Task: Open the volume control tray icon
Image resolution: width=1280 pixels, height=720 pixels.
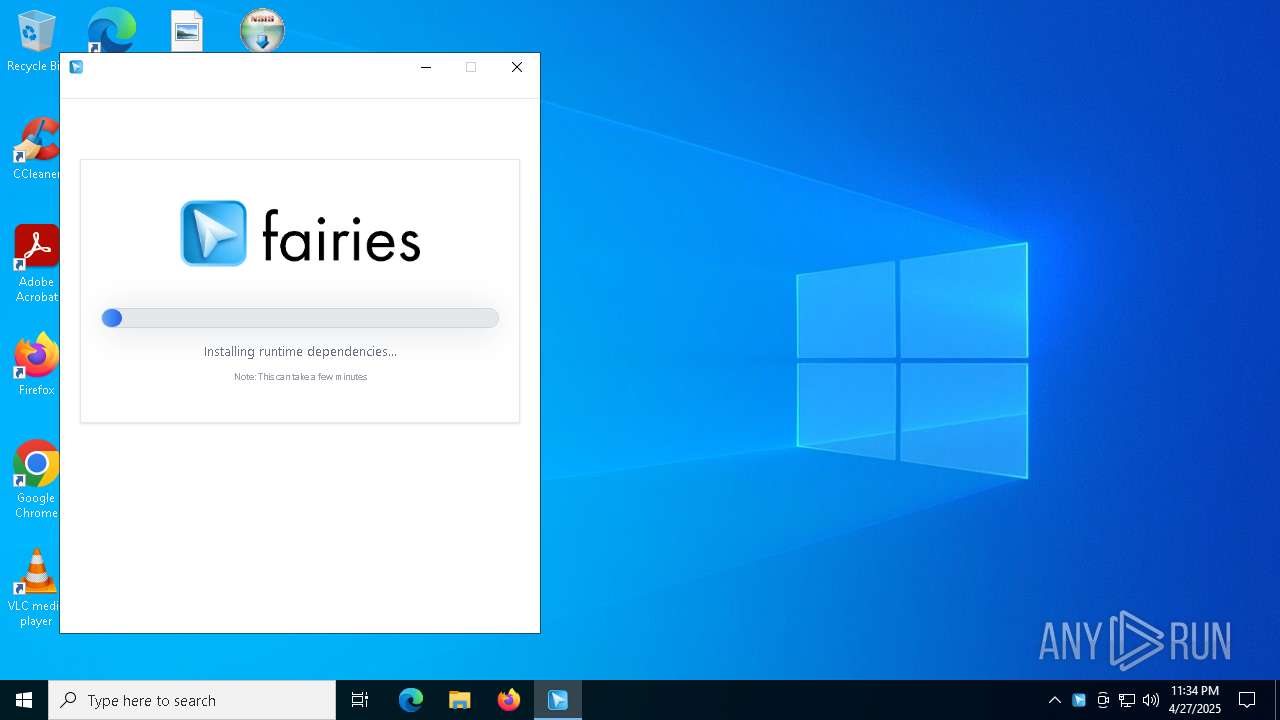Action: coord(1151,700)
